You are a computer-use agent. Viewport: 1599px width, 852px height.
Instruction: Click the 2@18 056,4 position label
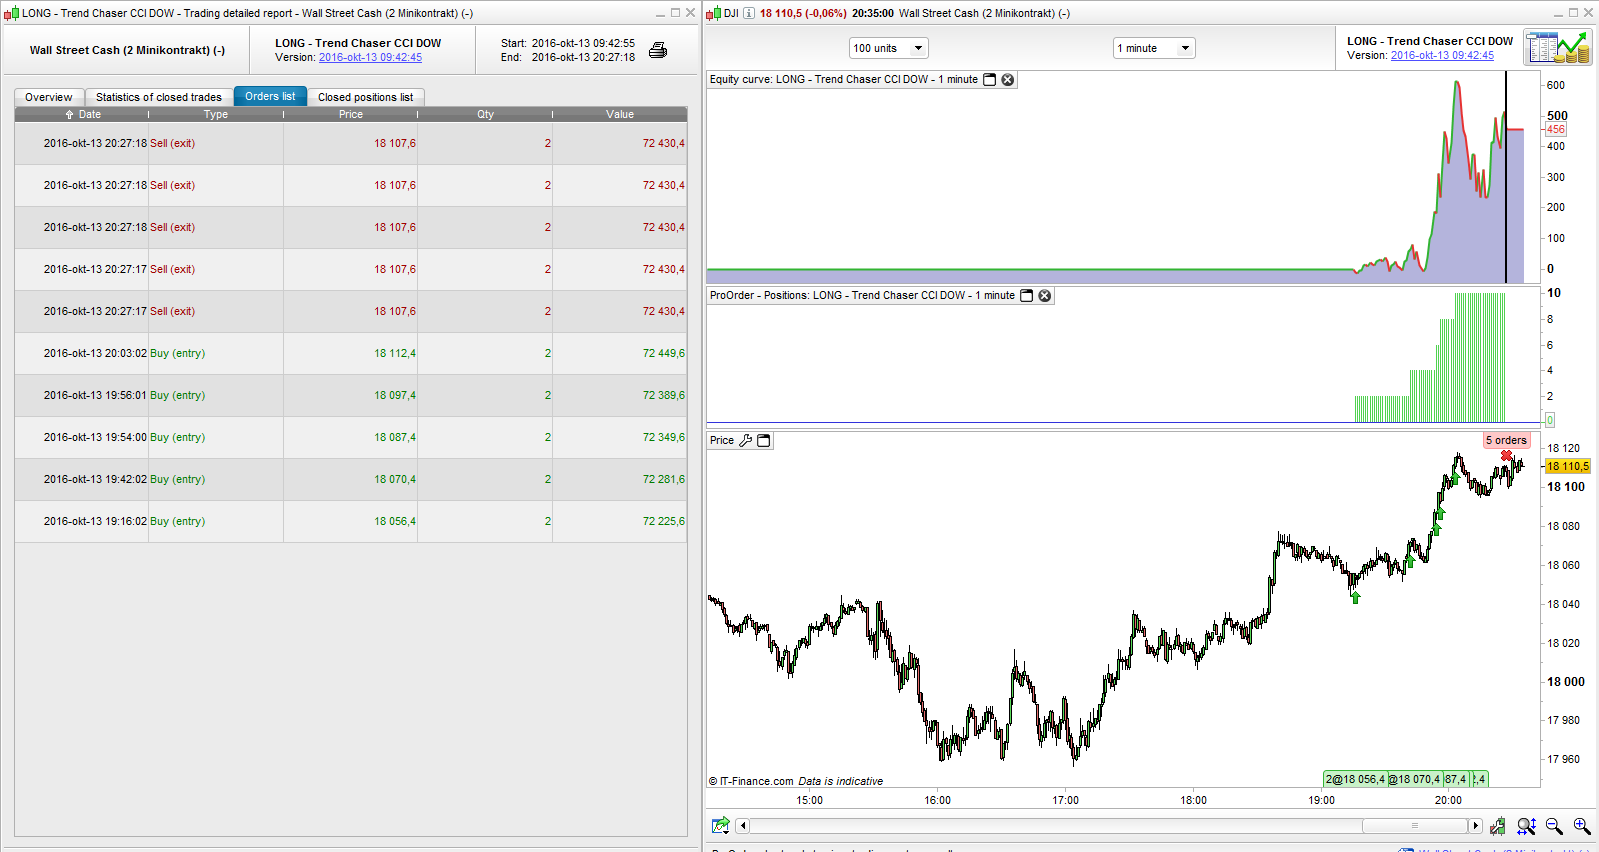pos(1355,779)
